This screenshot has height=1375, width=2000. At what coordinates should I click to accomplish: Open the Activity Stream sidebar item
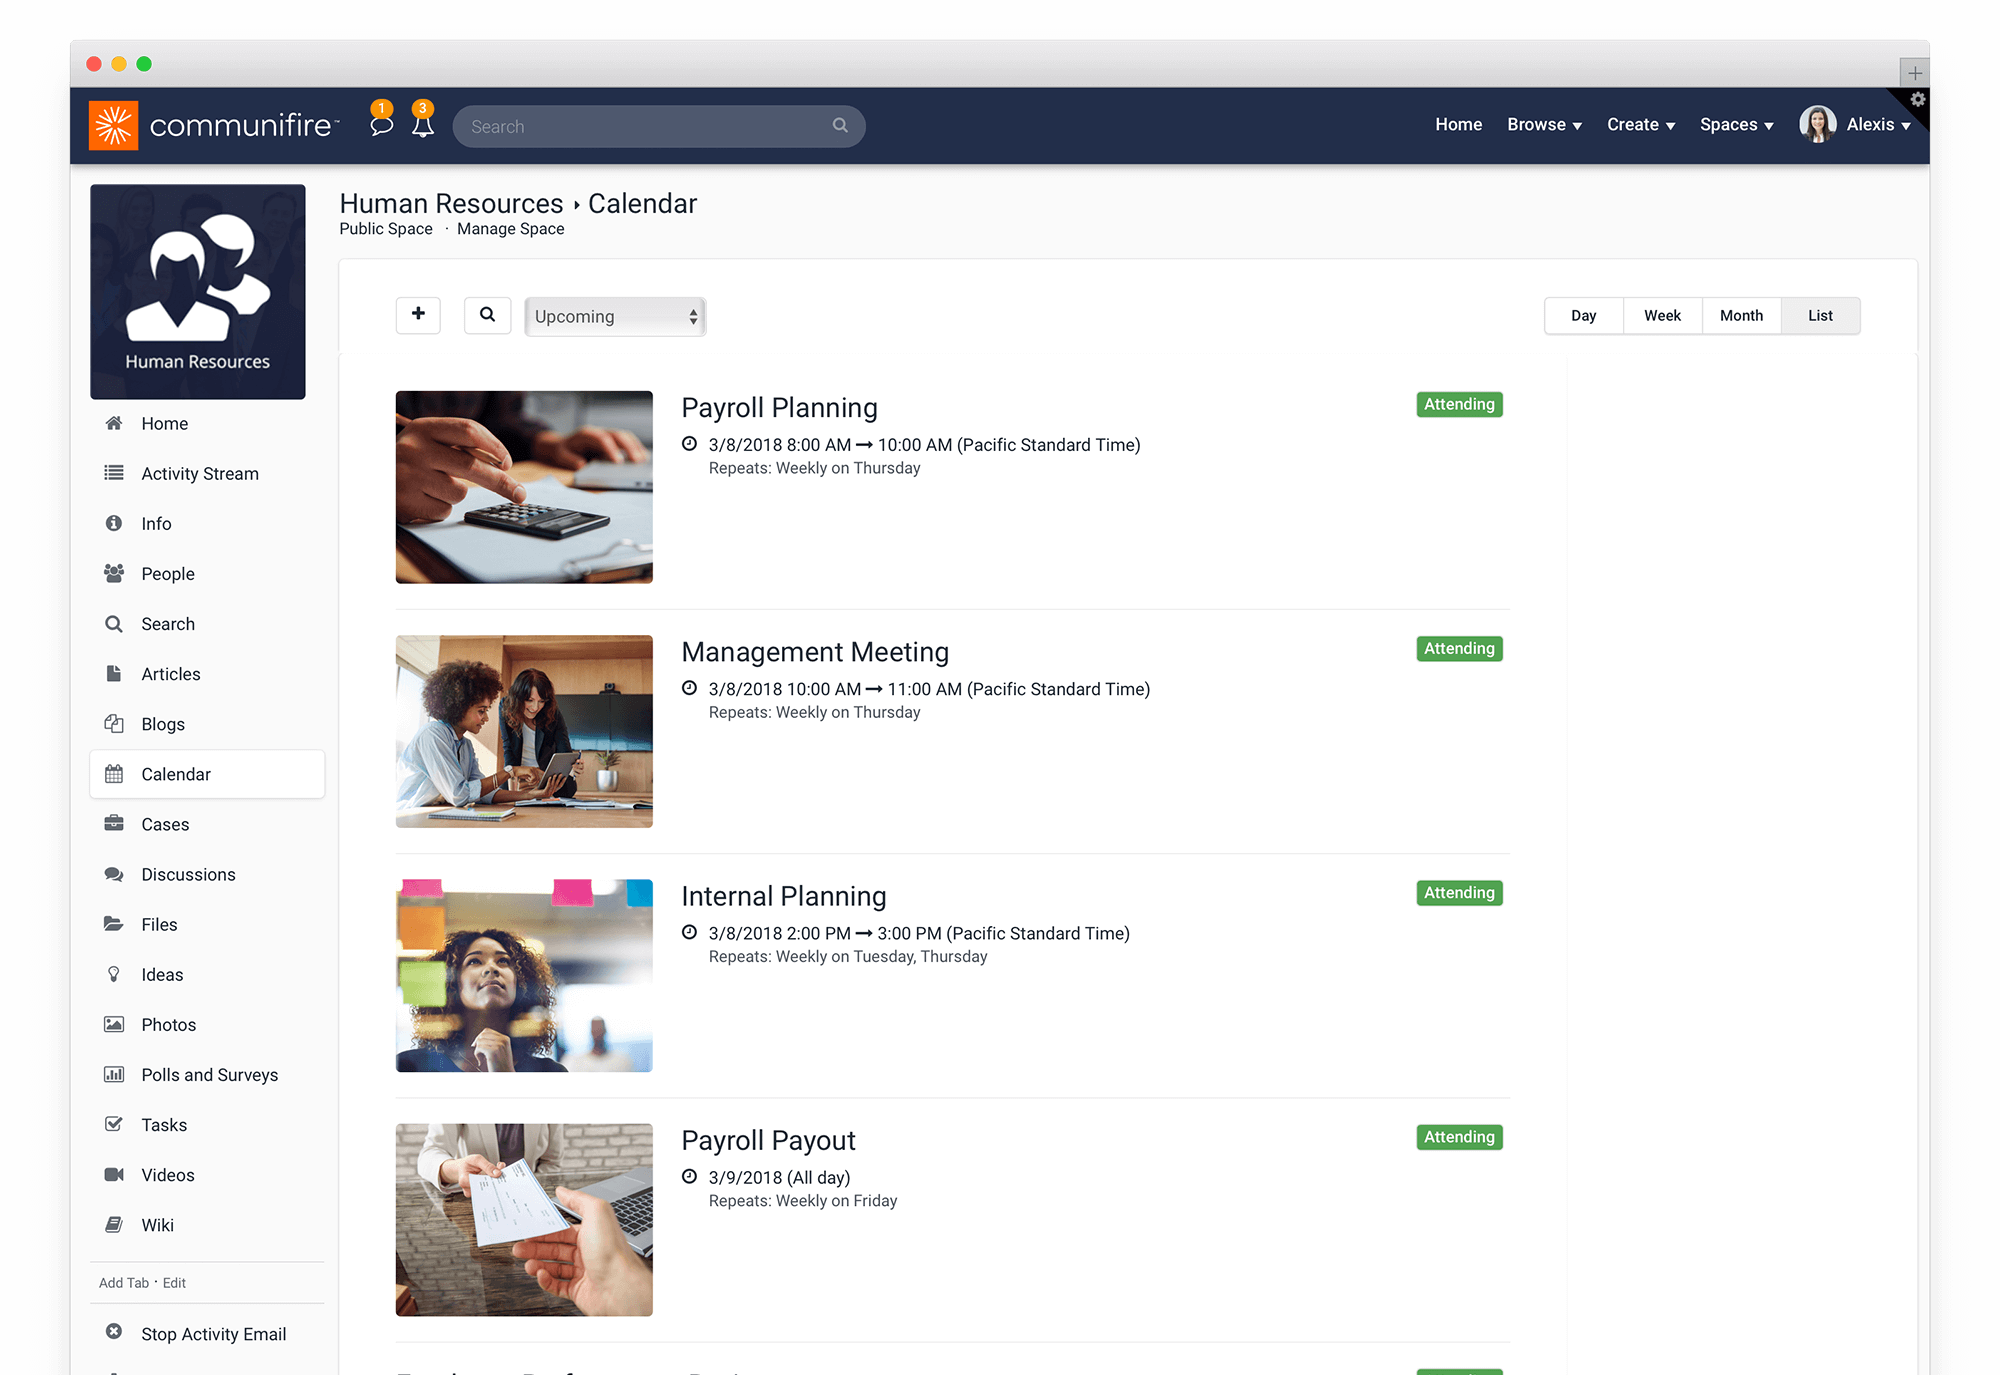click(199, 473)
